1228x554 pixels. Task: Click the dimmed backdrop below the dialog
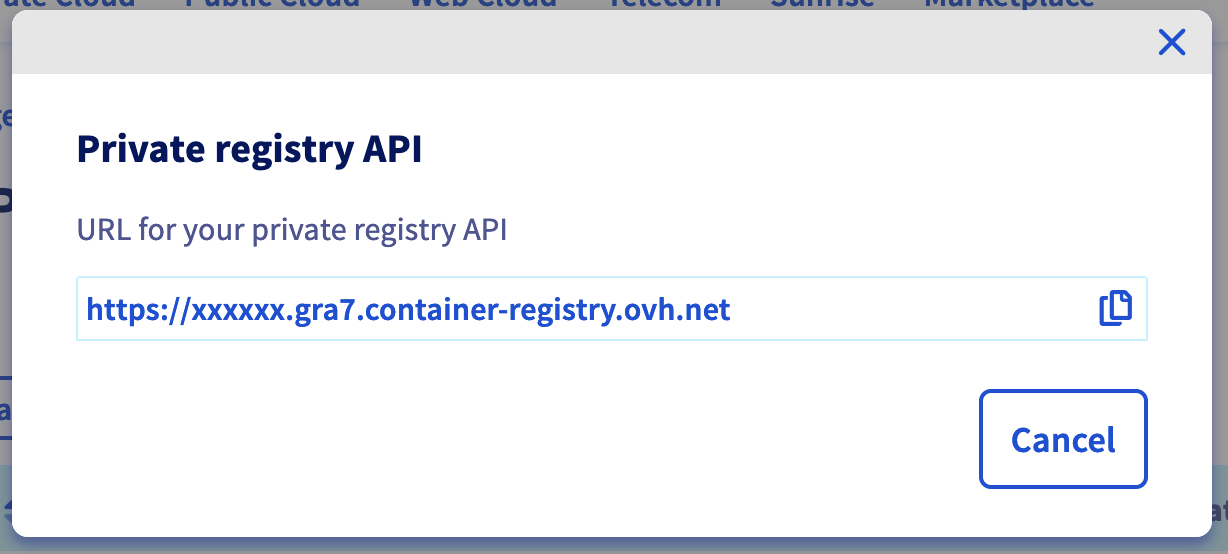pyautogui.click(x=600, y=546)
